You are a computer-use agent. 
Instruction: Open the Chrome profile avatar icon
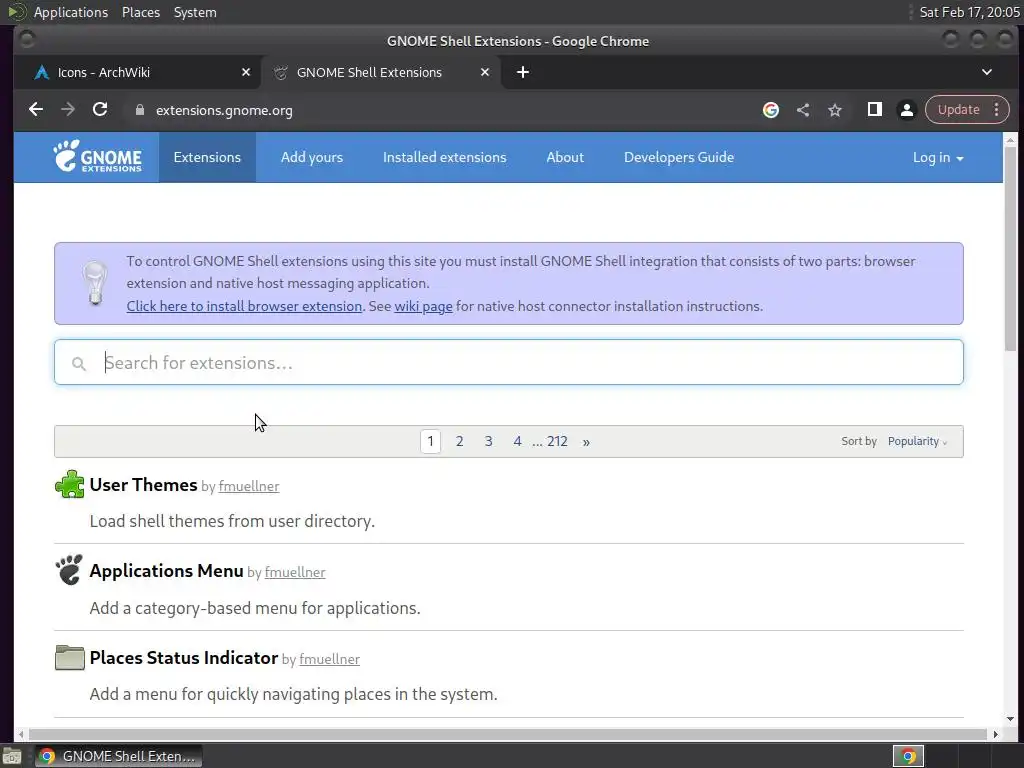(906, 110)
